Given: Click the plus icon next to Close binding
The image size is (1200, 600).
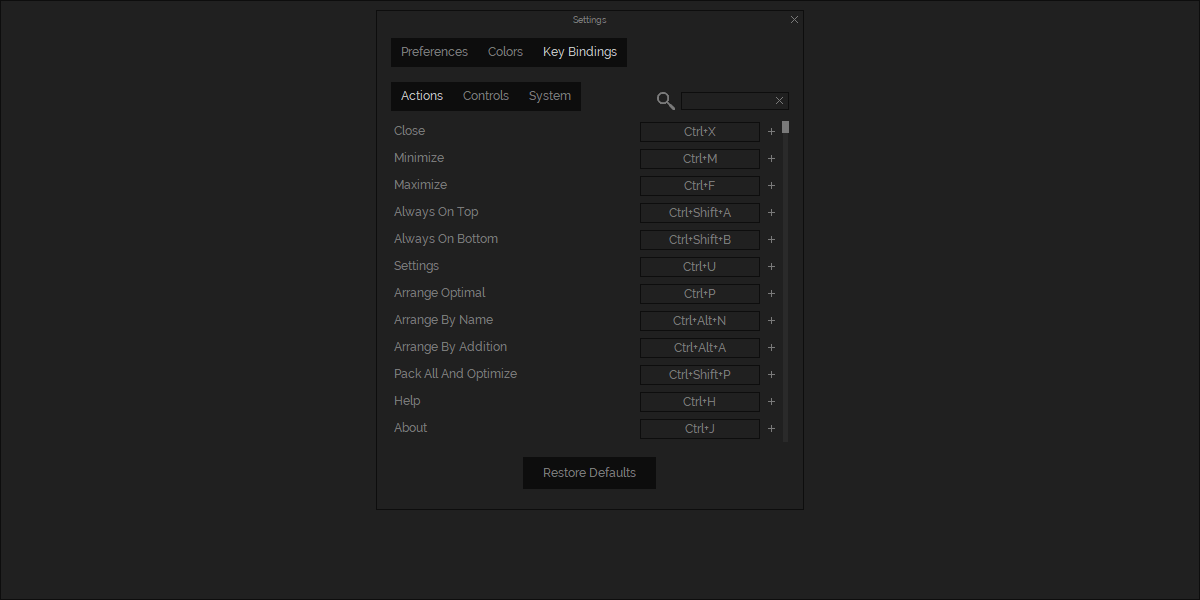Looking at the screenshot, I should click(x=771, y=132).
